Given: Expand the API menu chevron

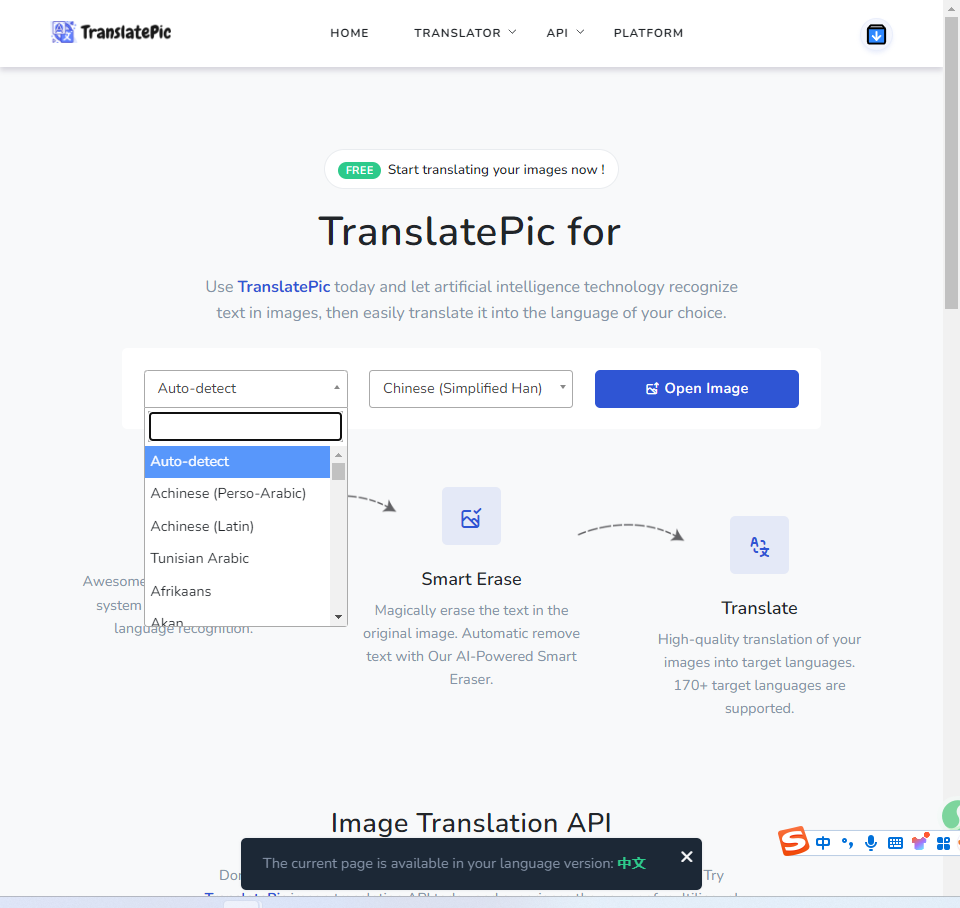Looking at the screenshot, I should point(580,32).
